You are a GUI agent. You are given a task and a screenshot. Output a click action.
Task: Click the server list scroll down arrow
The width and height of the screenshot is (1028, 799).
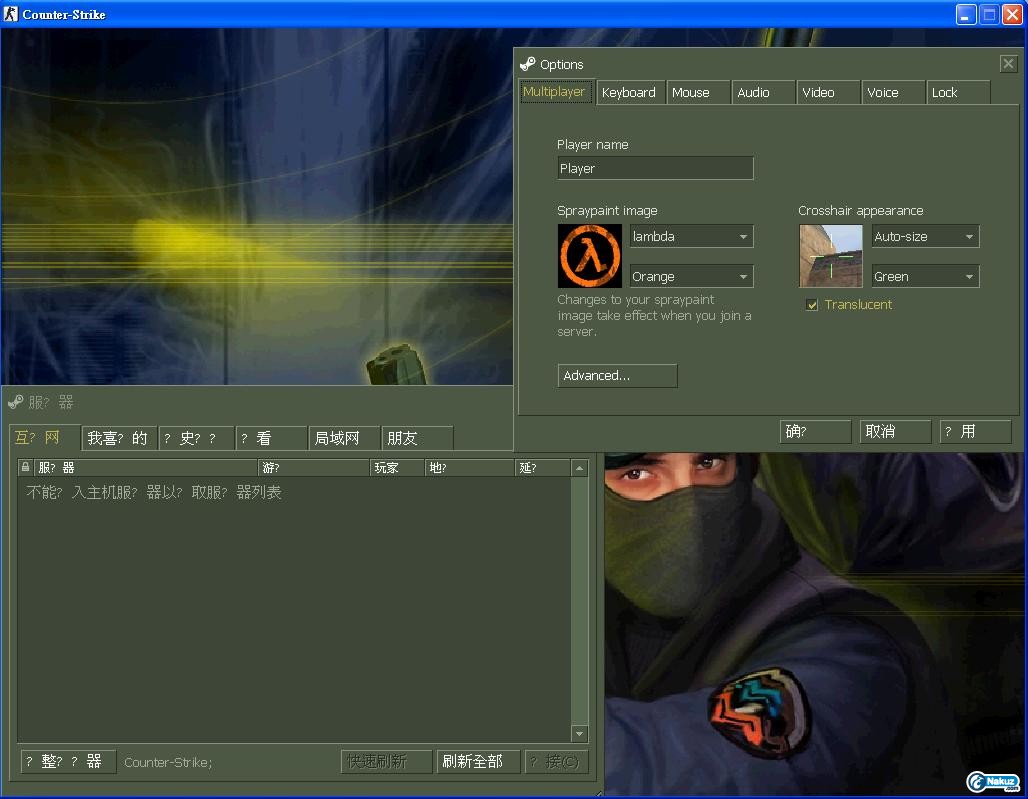coord(579,734)
